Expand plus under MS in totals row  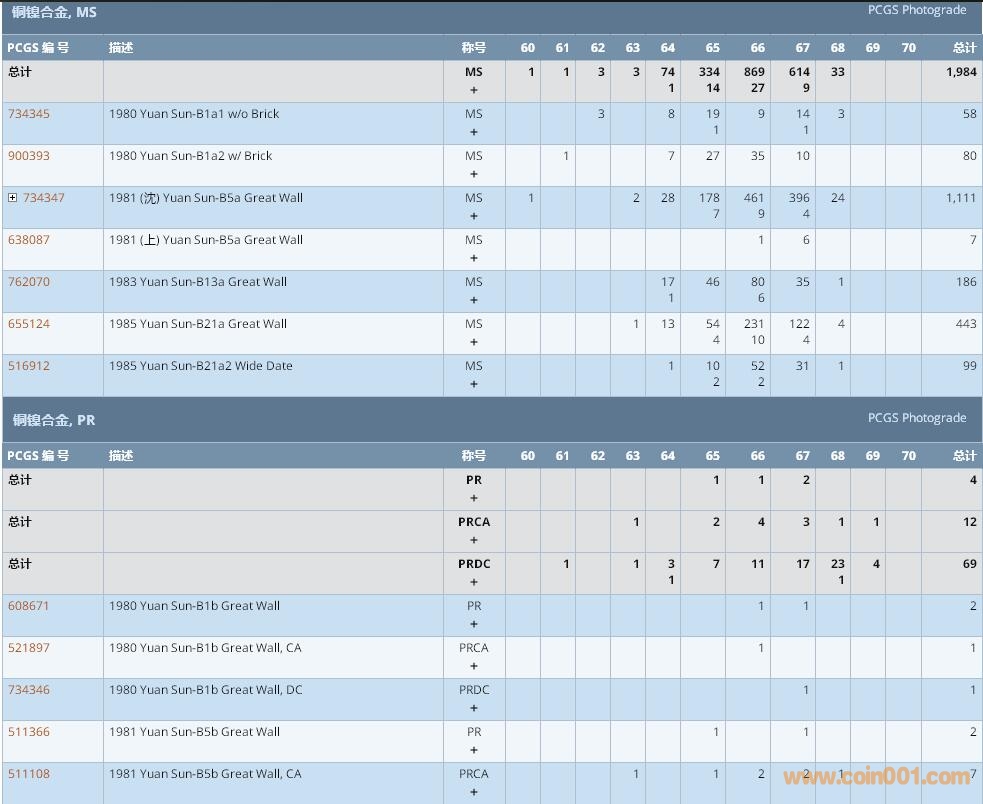(x=474, y=90)
